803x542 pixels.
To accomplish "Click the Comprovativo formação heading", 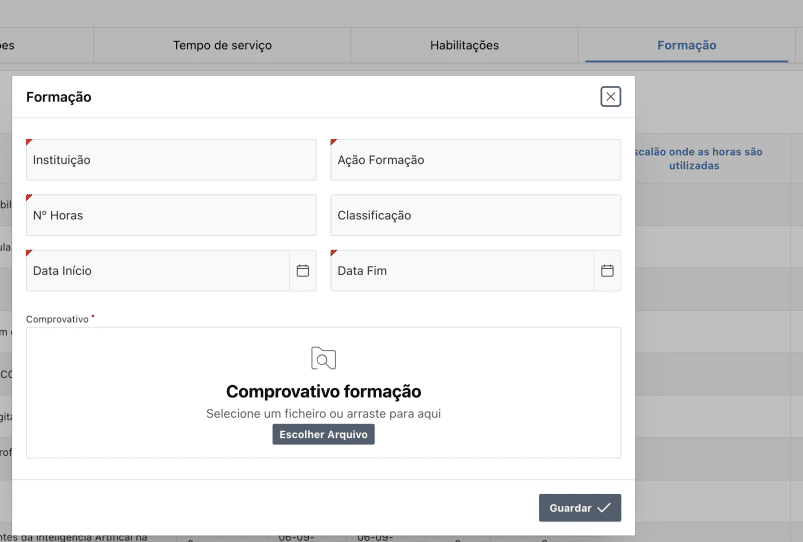I will (x=323, y=392).
